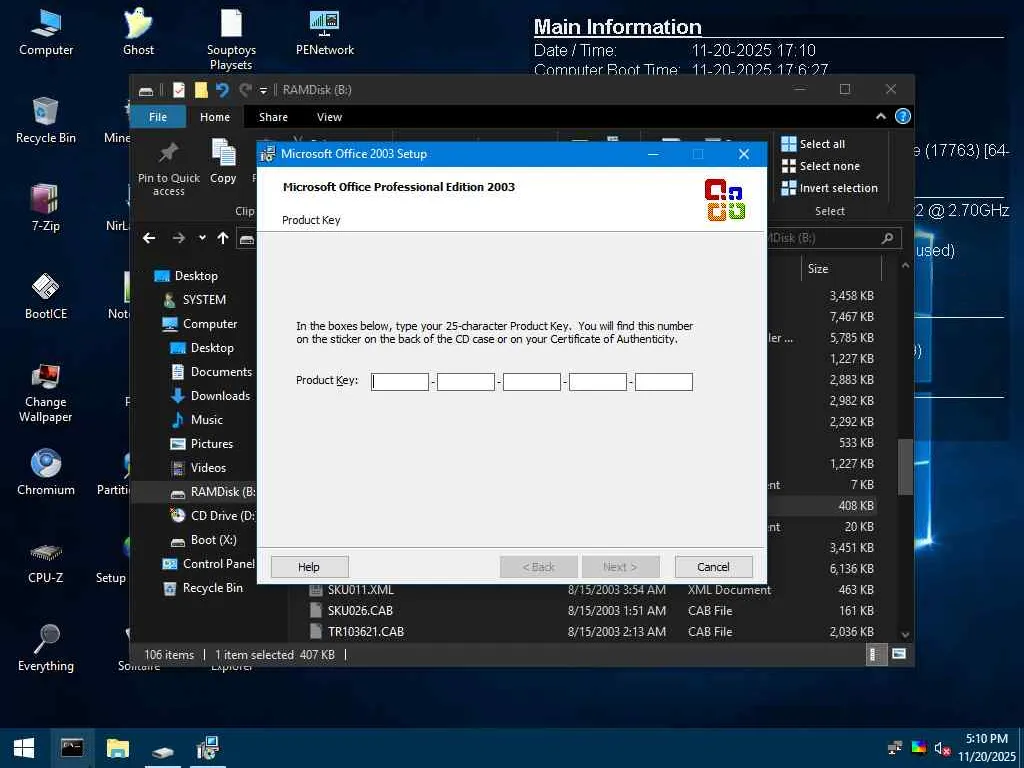This screenshot has width=1024, height=768.
Task: Select RAMDisk (B:) in the Explorer tree
Action: click(212, 492)
